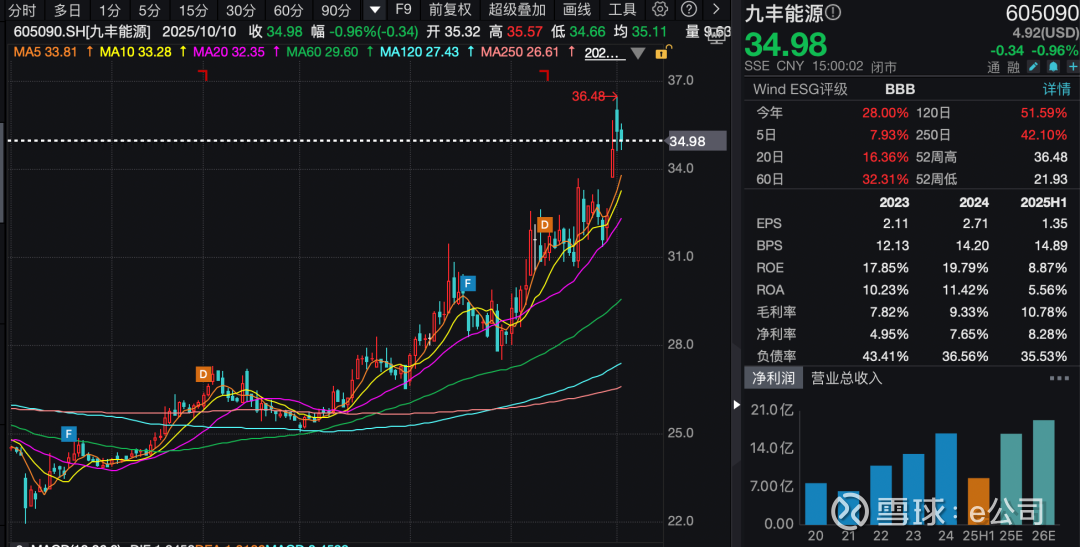Open the gray triangle dropdown by 202…
Screen dimensions: 1080x547
tap(638, 53)
